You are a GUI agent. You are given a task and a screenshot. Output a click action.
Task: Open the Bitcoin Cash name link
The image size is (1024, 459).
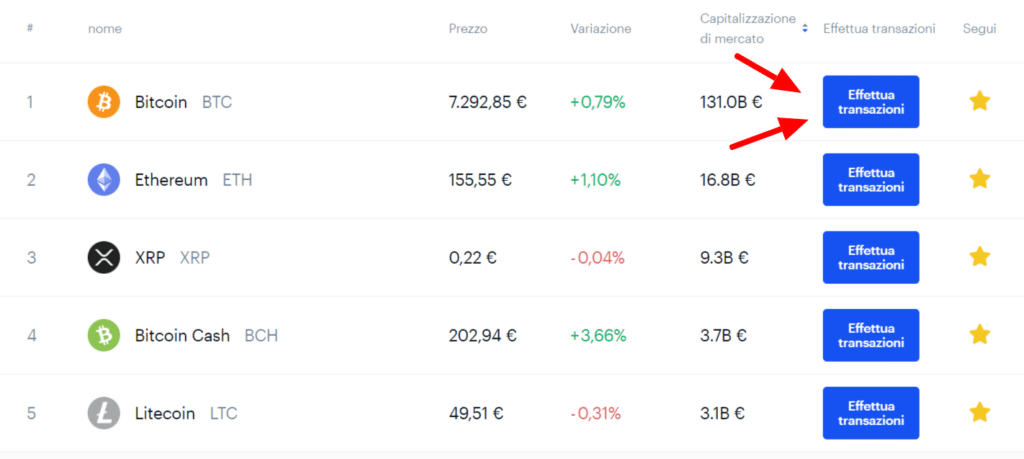[182, 336]
